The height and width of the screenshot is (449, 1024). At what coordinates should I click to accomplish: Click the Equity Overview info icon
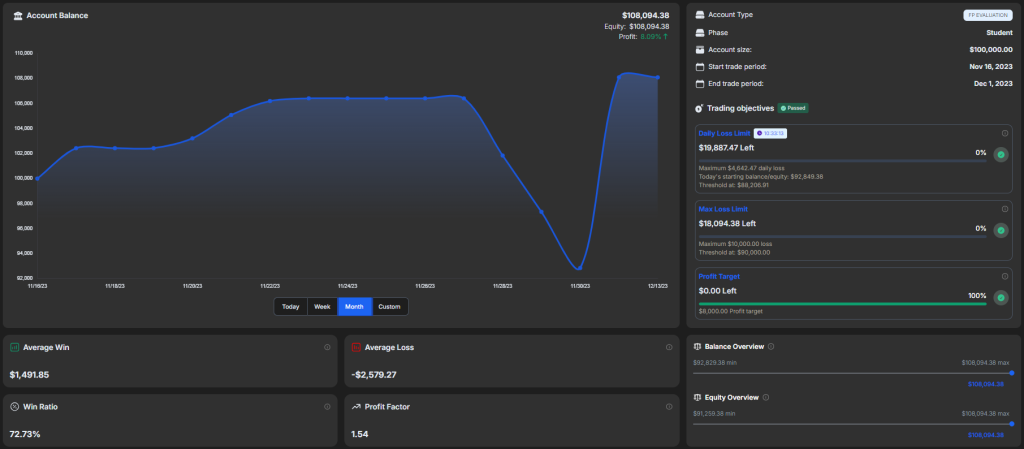click(x=767, y=397)
